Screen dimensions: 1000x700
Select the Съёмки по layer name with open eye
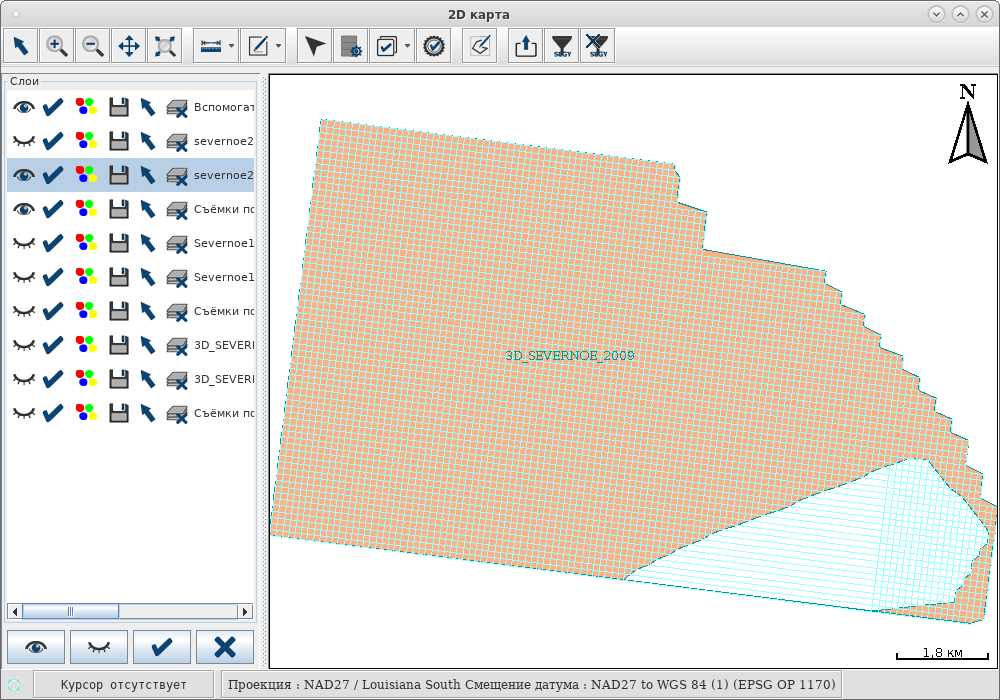tap(223, 209)
